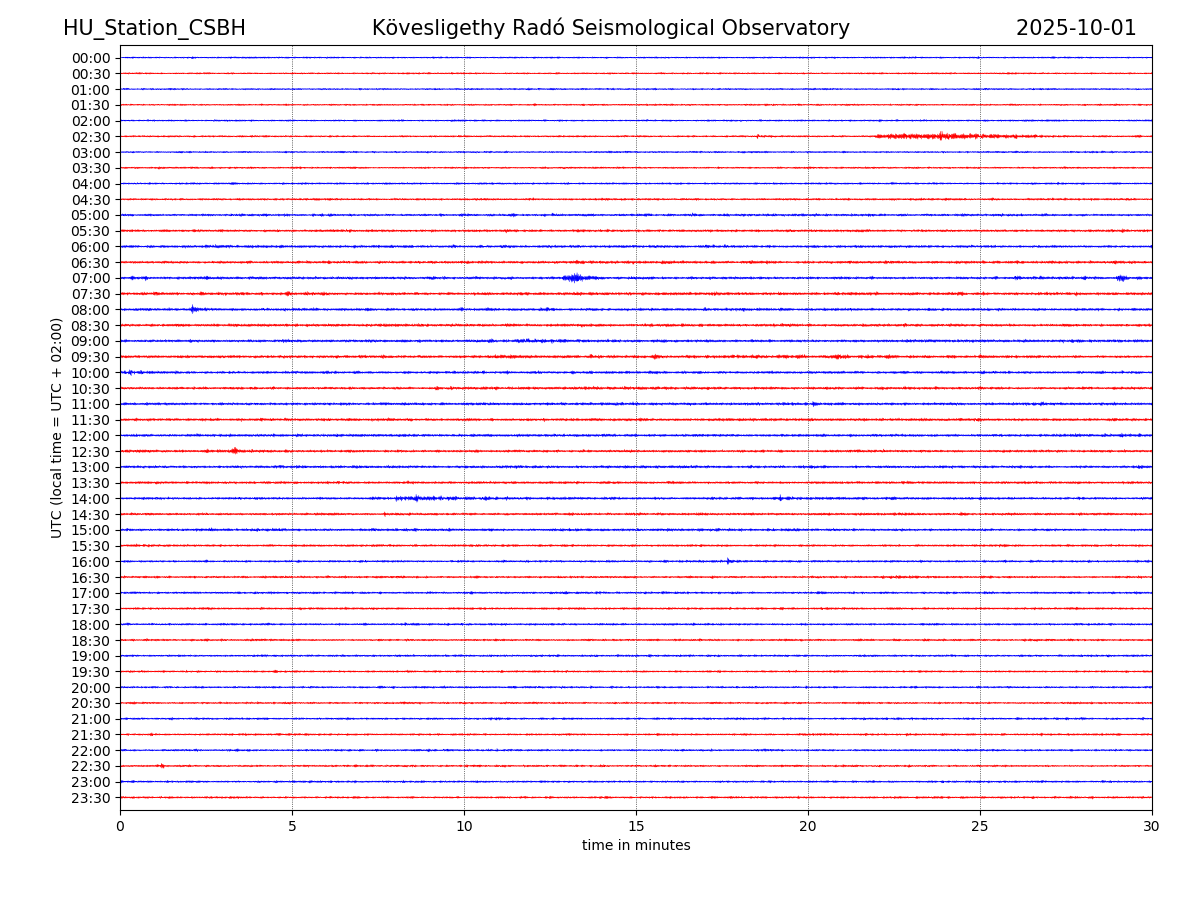Image resolution: width=1200 pixels, height=900 pixels.
Task: Click the Kövesligethy Radó Seismological Observatory title
Action: 610,28
